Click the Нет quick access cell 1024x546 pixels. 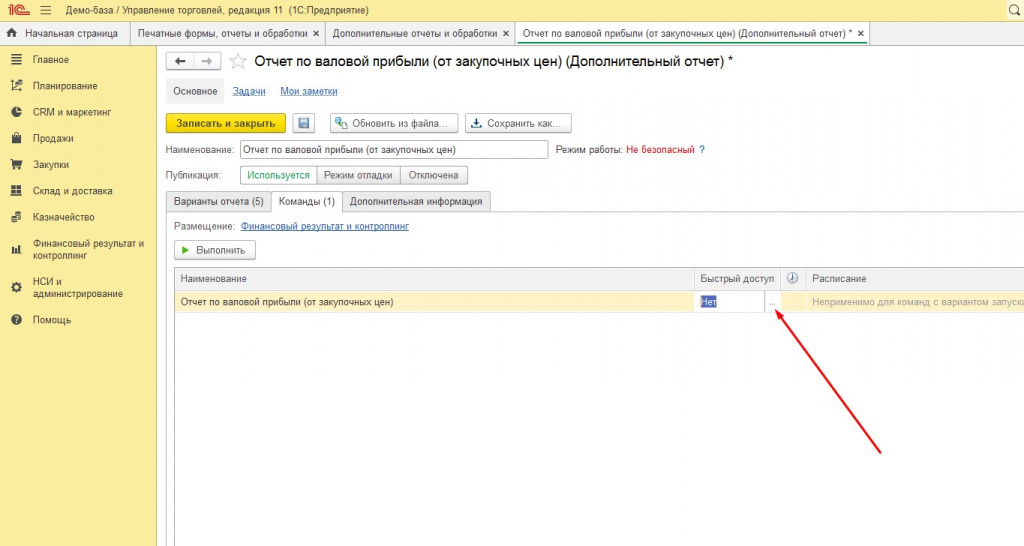729,302
